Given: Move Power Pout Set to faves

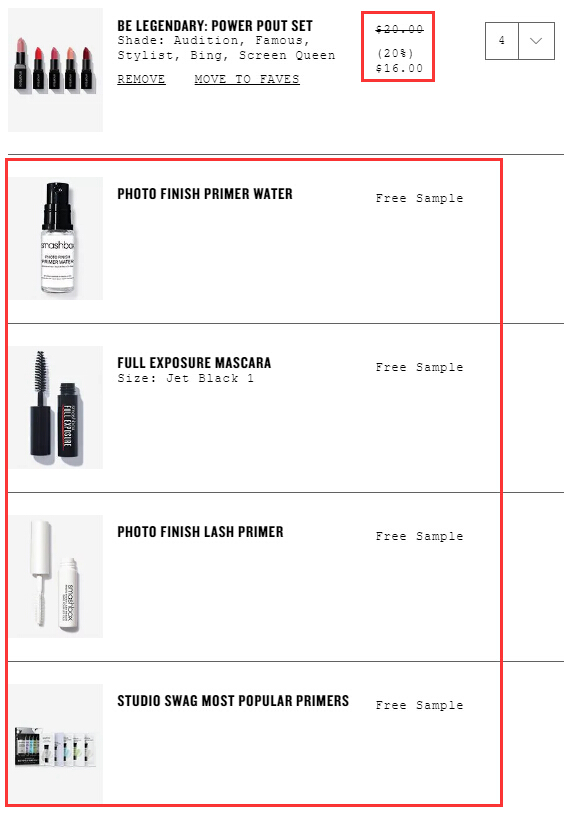Looking at the screenshot, I should [247, 79].
